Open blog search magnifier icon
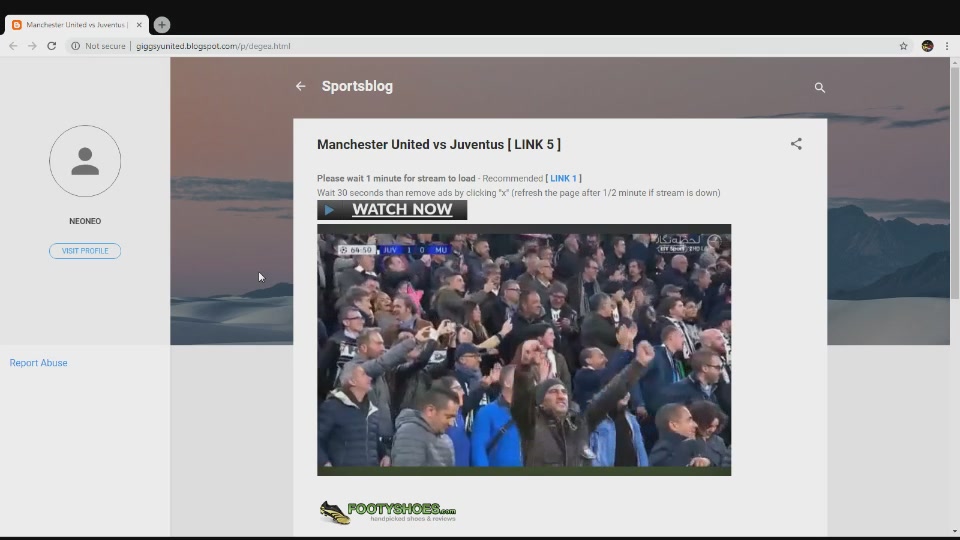The width and height of the screenshot is (960, 540). [x=819, y=88]
